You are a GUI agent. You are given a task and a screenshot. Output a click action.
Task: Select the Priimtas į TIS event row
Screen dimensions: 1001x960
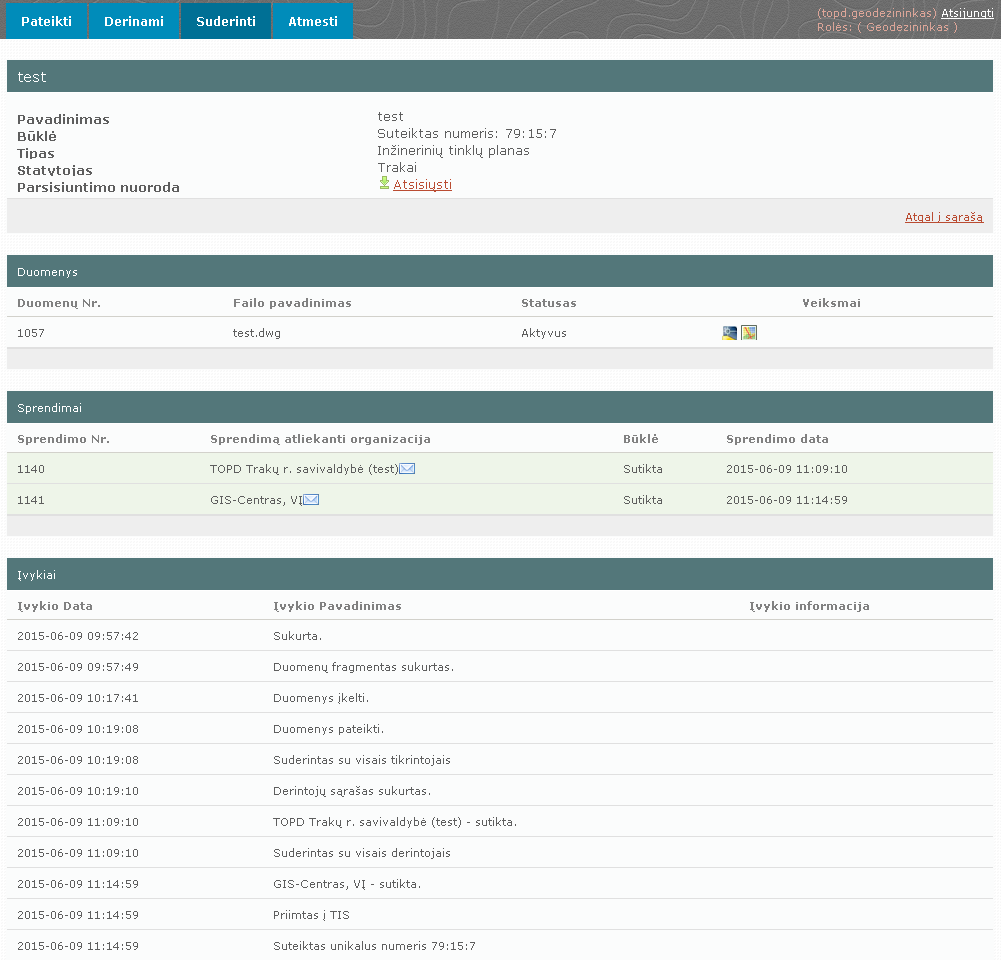(311, 915)
